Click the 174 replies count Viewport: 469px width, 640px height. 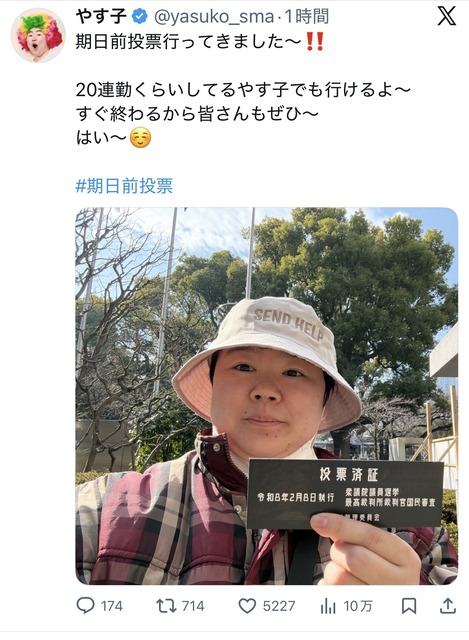112,606
